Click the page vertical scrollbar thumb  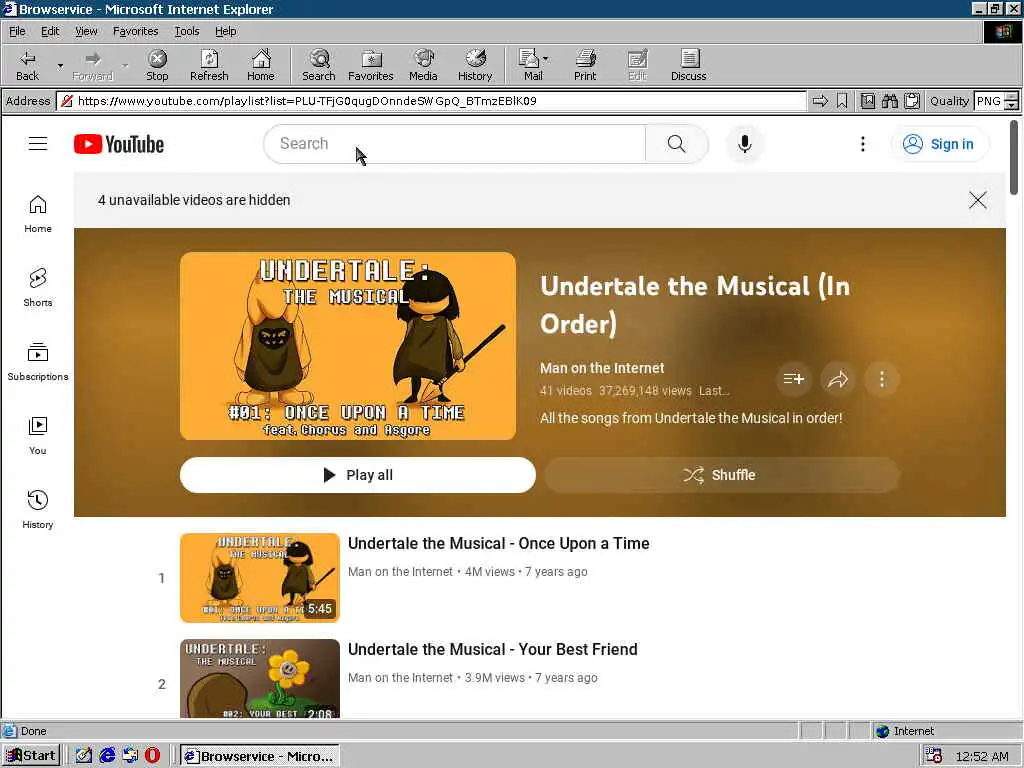(x=1014, y=157)
